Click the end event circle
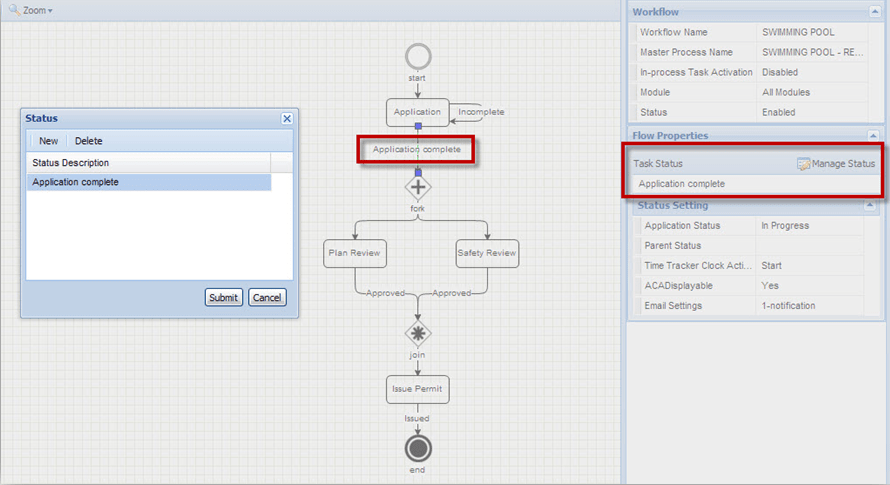This screenshot has width=890, height=485. tap(418, 446)
